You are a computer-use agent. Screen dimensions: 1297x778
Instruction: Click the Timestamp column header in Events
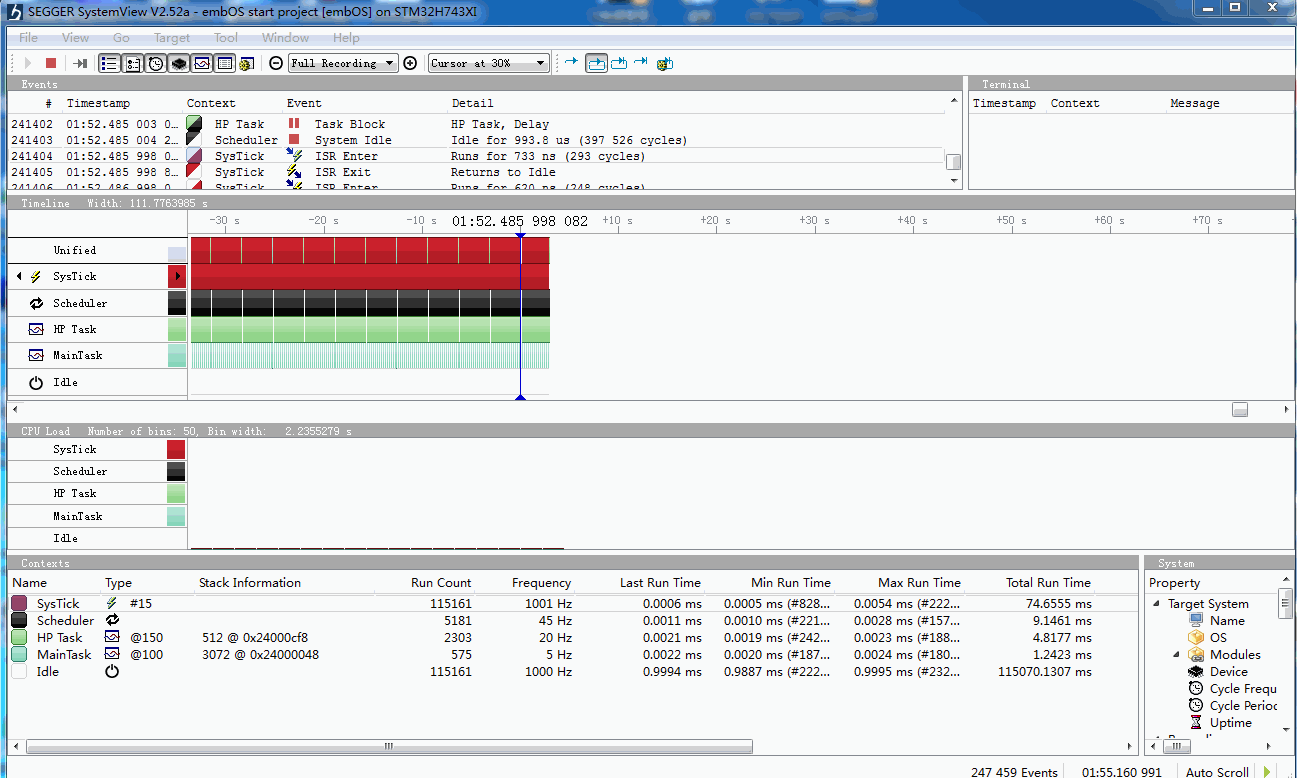pyautogui.click(x=98, y=103)
